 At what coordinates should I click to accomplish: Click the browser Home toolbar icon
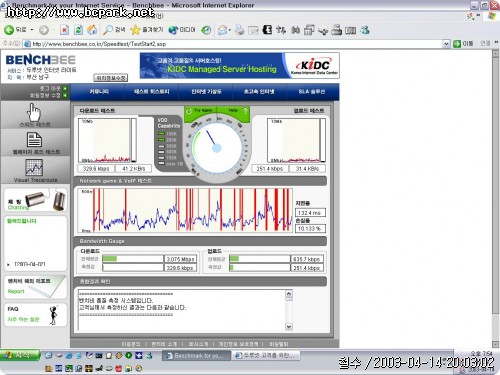coord(92,30)
